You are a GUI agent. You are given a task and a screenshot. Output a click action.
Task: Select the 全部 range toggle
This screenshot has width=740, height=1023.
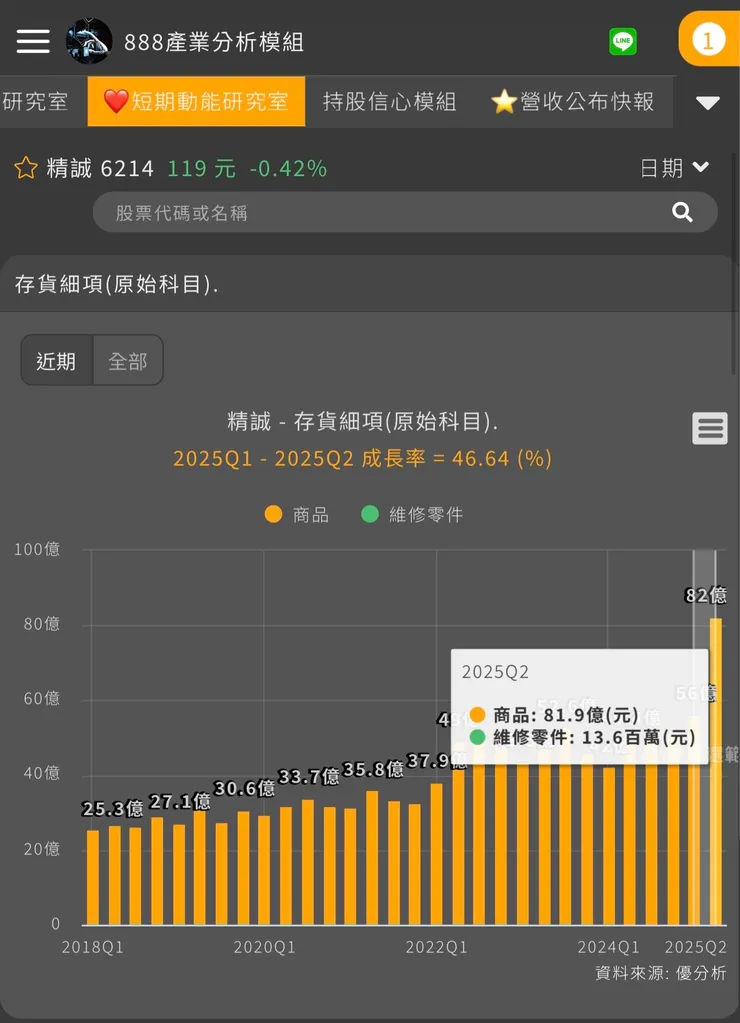tap(128, 360)
